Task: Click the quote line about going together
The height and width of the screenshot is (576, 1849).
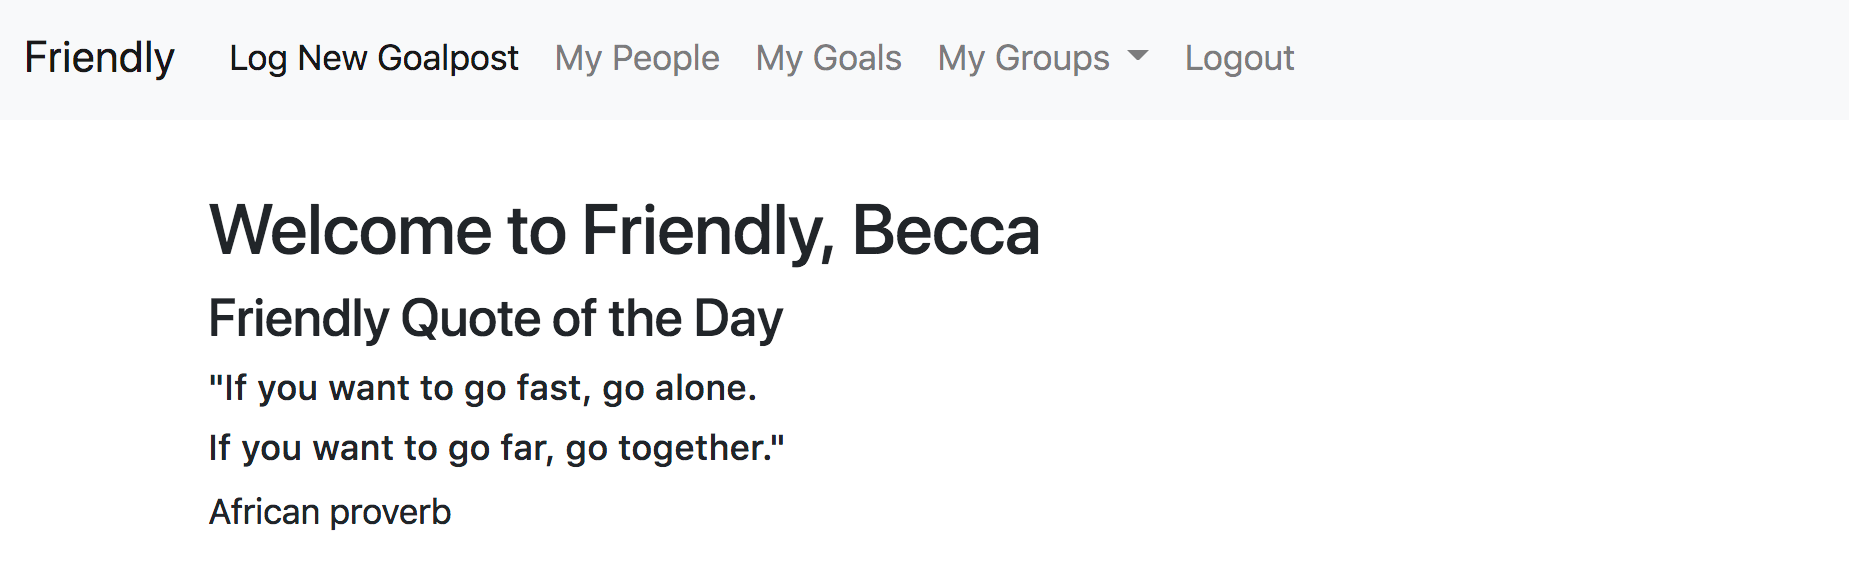Action: (x=496, y=448)
